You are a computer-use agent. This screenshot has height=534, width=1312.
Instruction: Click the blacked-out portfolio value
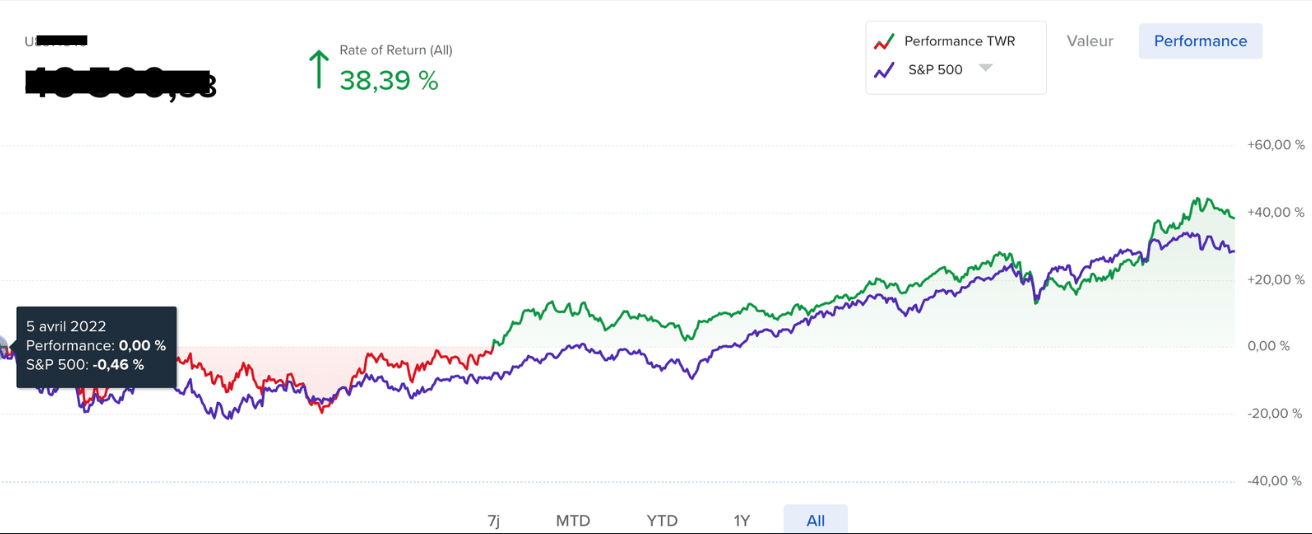[118, 82]
